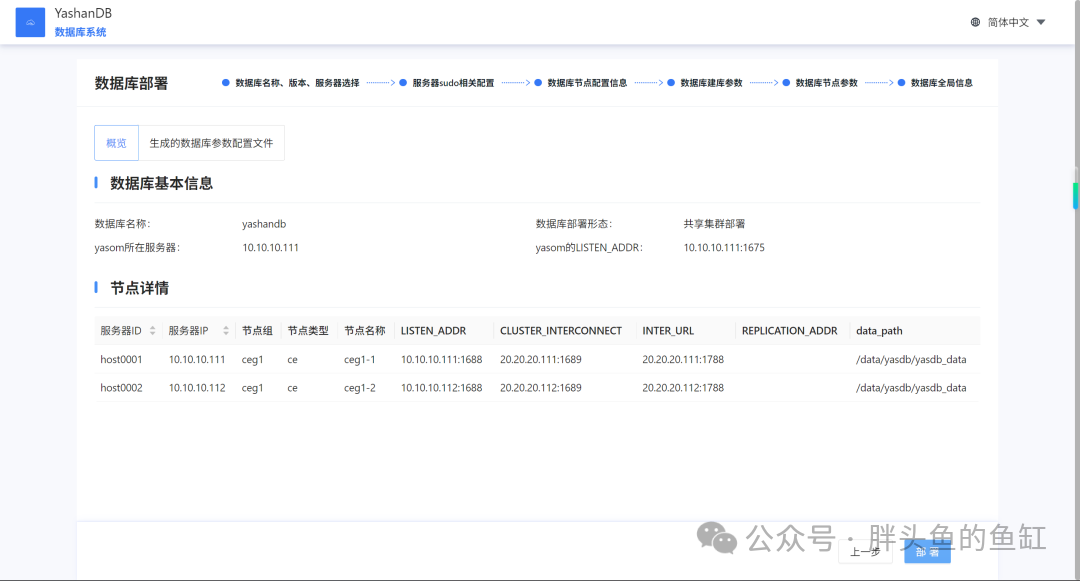Click LISTEN_ADDR value 10.10.10.111:1688
The width and height of the screenshot is (1080, 581).
pos(442,359)
